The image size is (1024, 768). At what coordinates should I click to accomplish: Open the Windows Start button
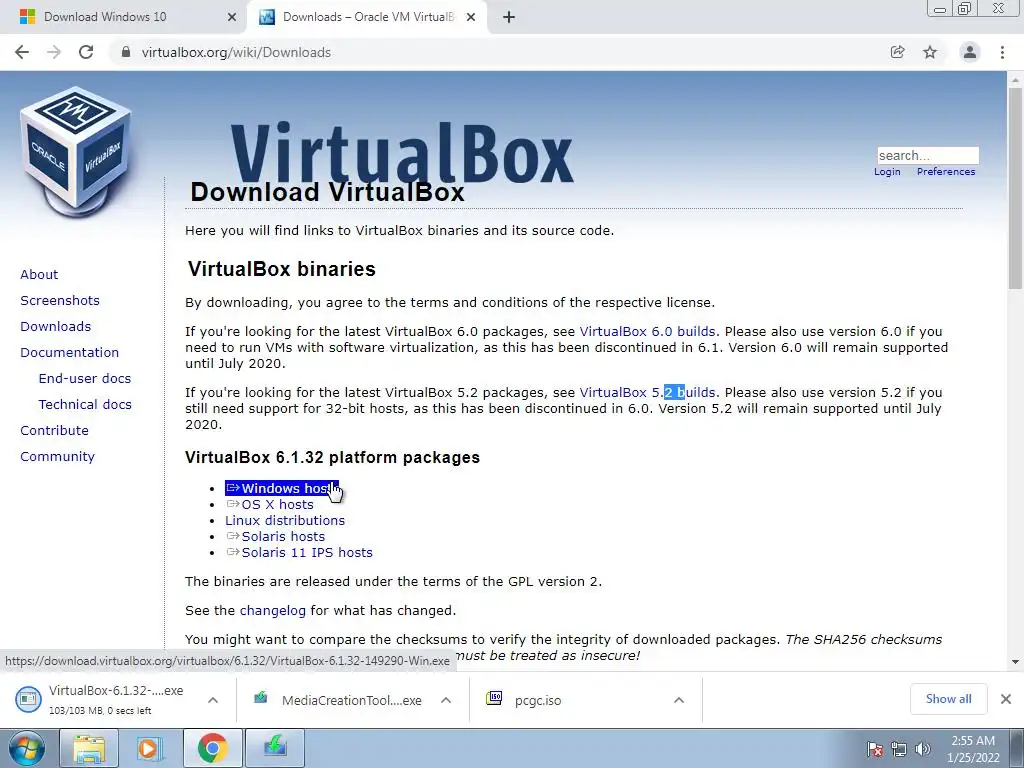tap(26, 748)
